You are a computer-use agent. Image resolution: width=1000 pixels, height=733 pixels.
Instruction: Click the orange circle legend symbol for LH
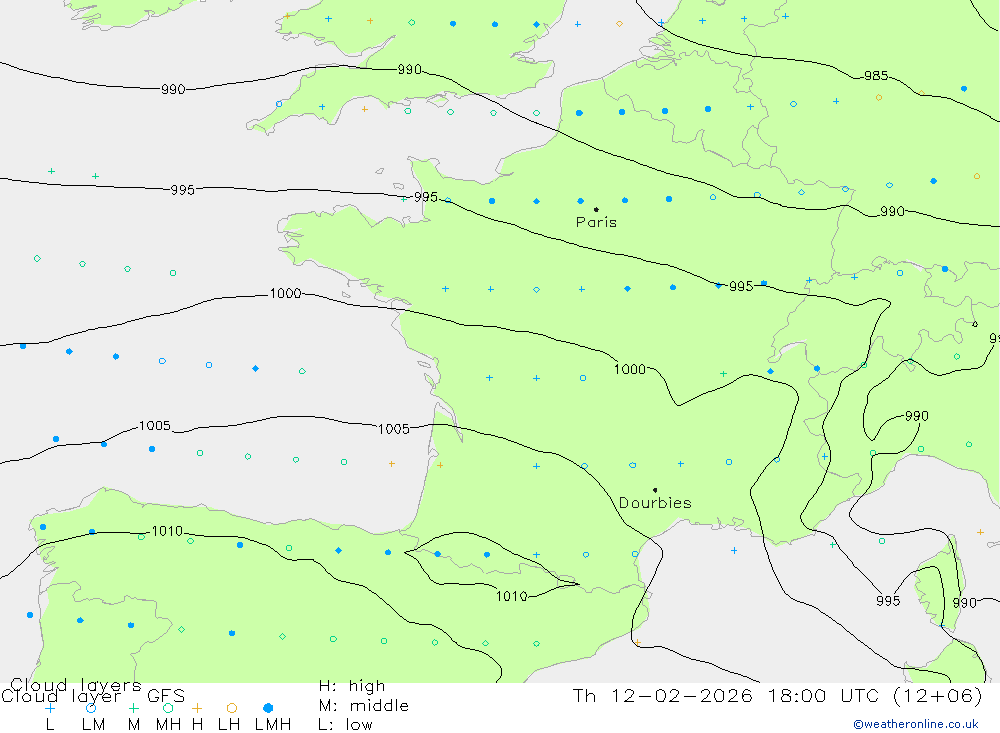[232, 708]
